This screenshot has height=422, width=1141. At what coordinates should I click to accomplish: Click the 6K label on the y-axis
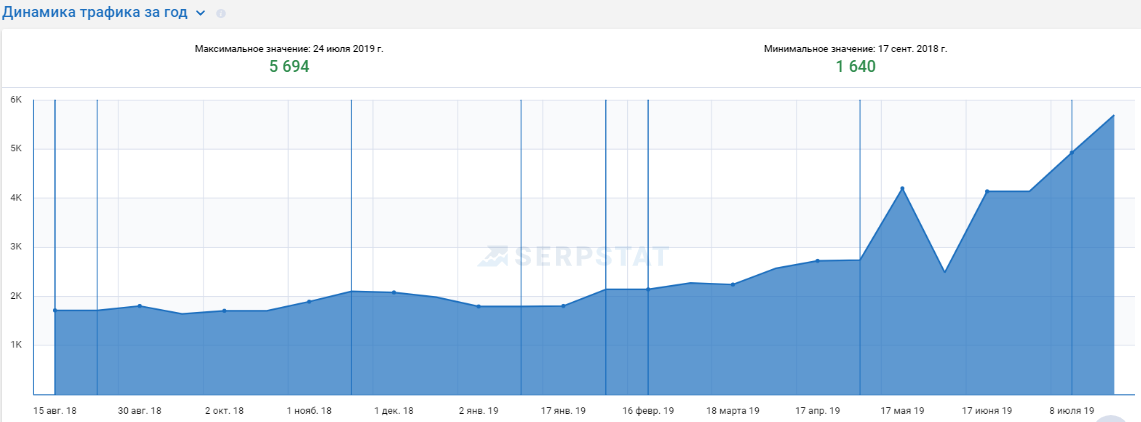tap(16, 100)
